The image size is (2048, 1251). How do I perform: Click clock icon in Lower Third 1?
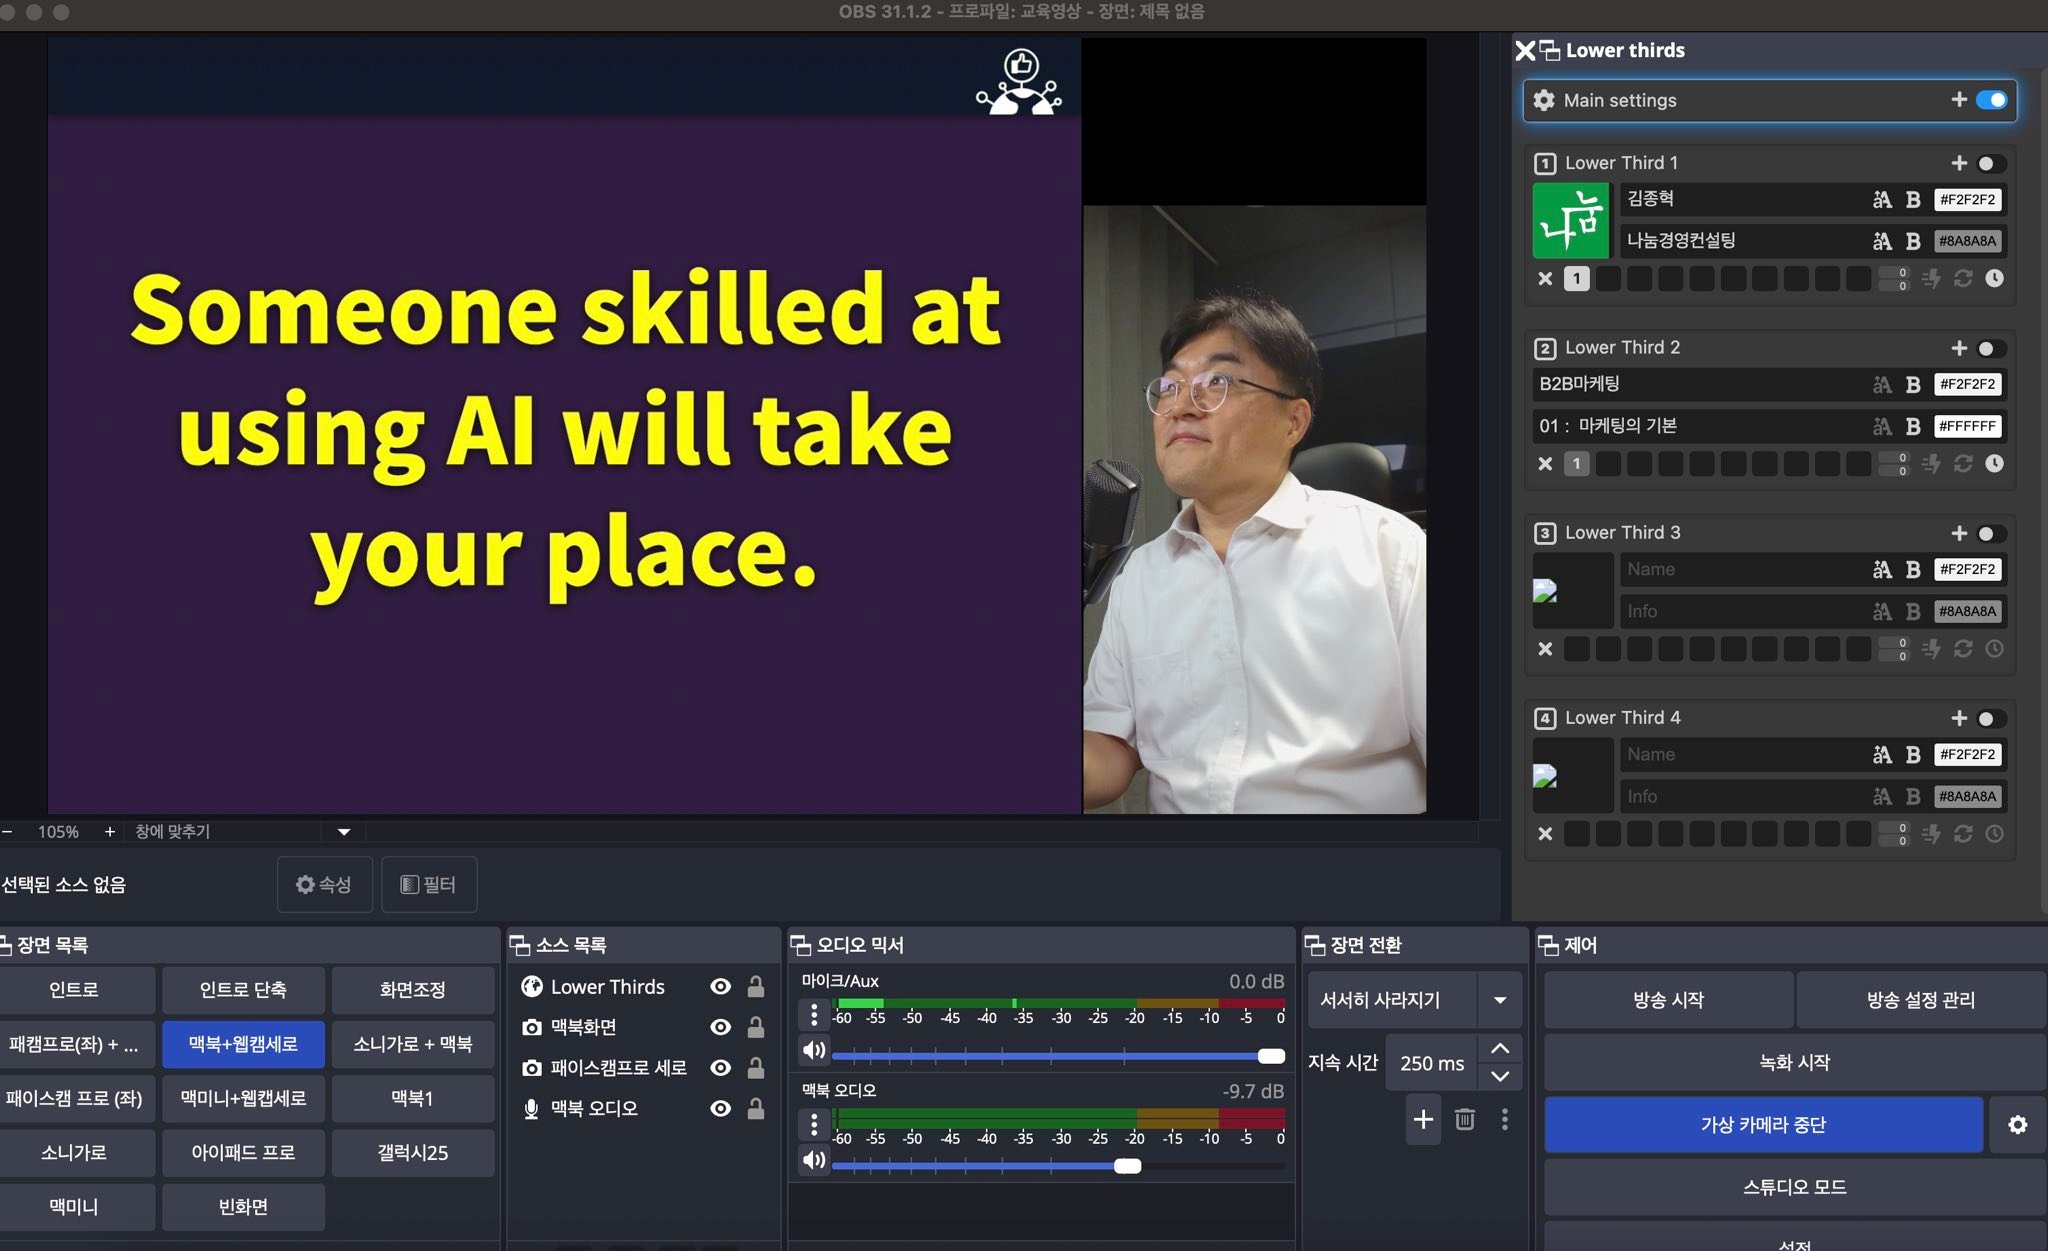pyautogui.click(x=1994, y=278)
